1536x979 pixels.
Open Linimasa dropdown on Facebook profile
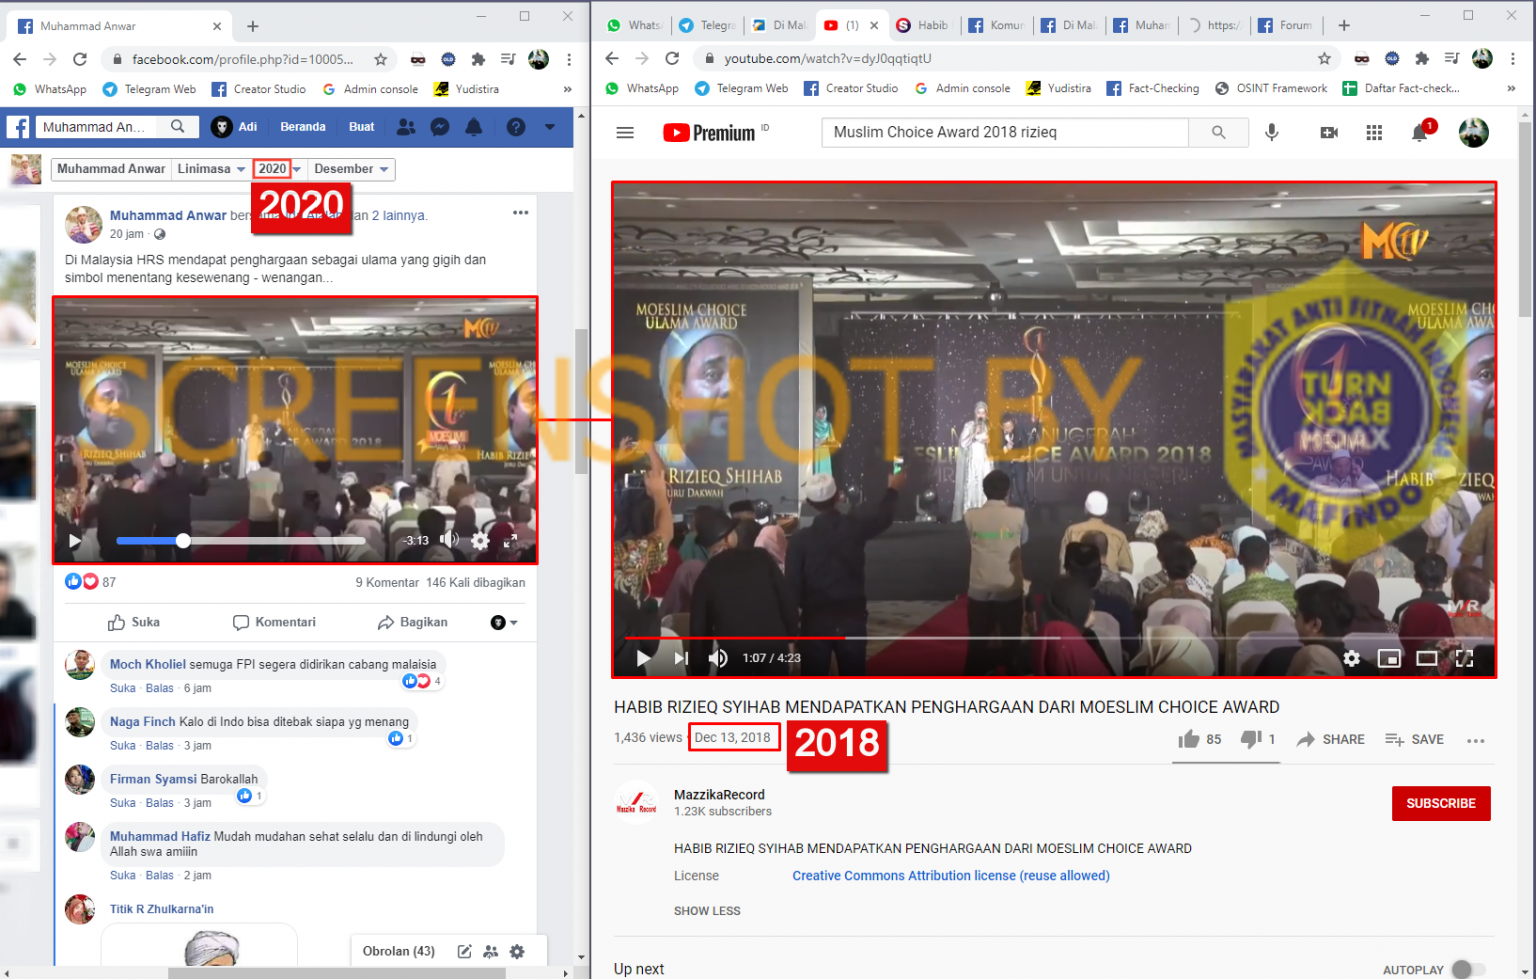[x=211, y=169]
